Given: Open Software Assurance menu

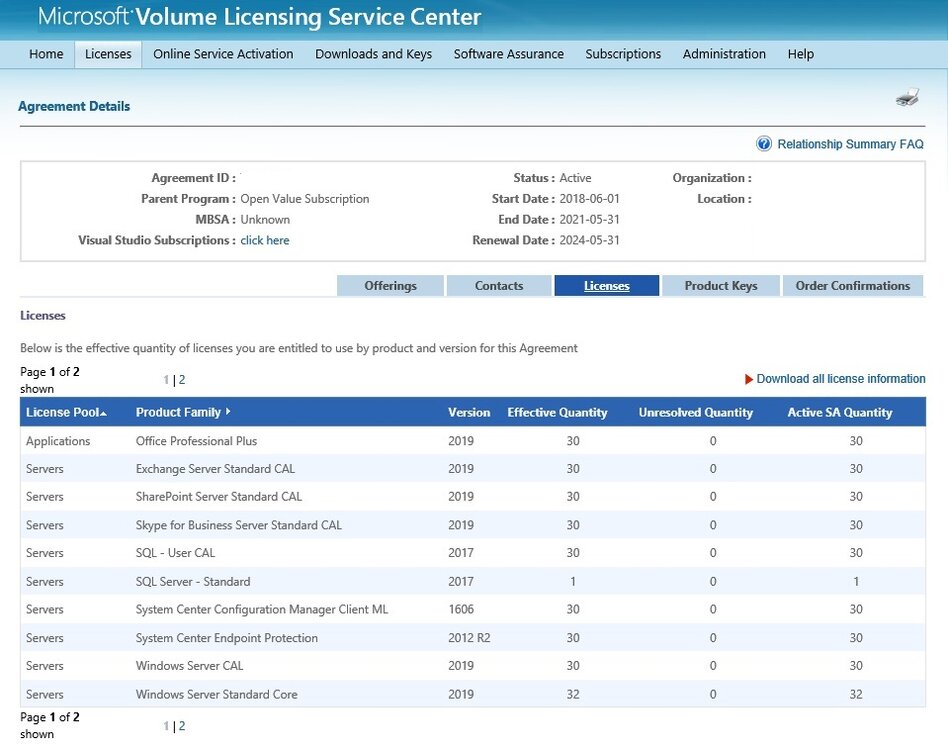Looking at the screenshot, I should pos(508,54).
